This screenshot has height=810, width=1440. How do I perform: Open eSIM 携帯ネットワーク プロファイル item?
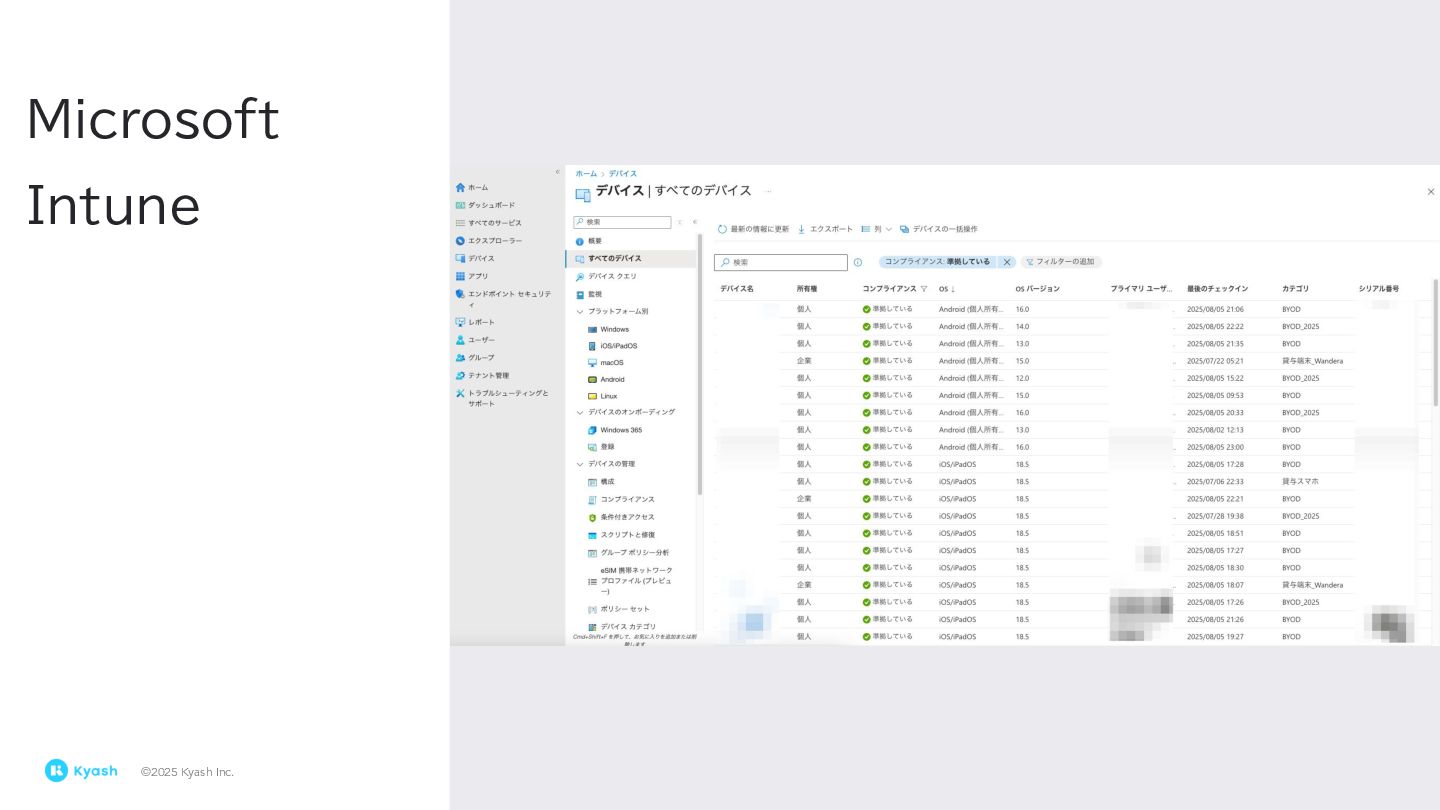tap(630, 581)
